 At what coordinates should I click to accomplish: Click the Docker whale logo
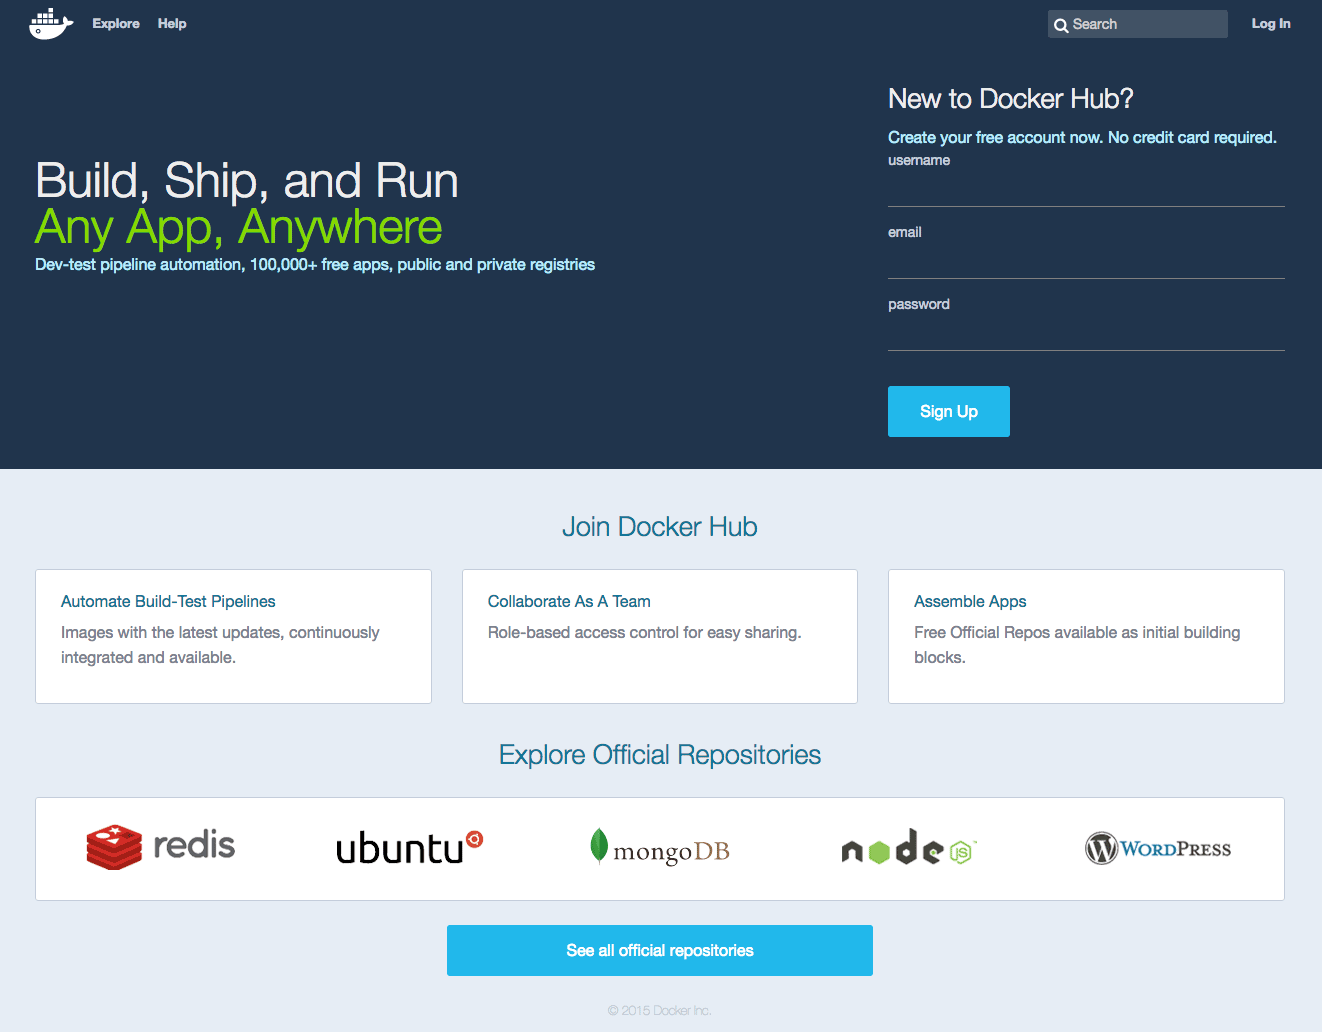pyautogui.click(x=50, y=23)
